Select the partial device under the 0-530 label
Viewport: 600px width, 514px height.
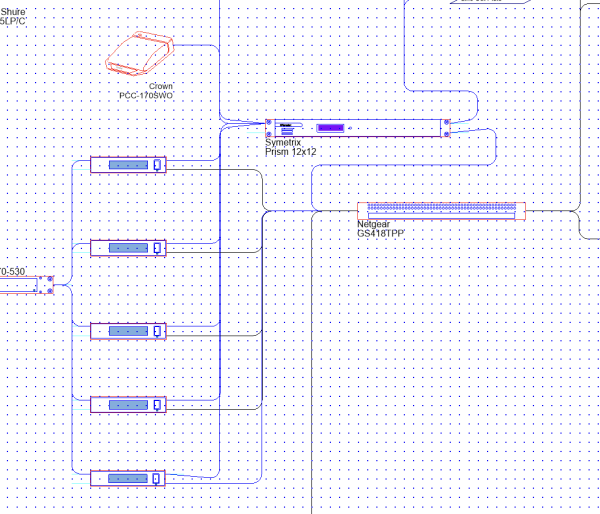click(26, 285)
